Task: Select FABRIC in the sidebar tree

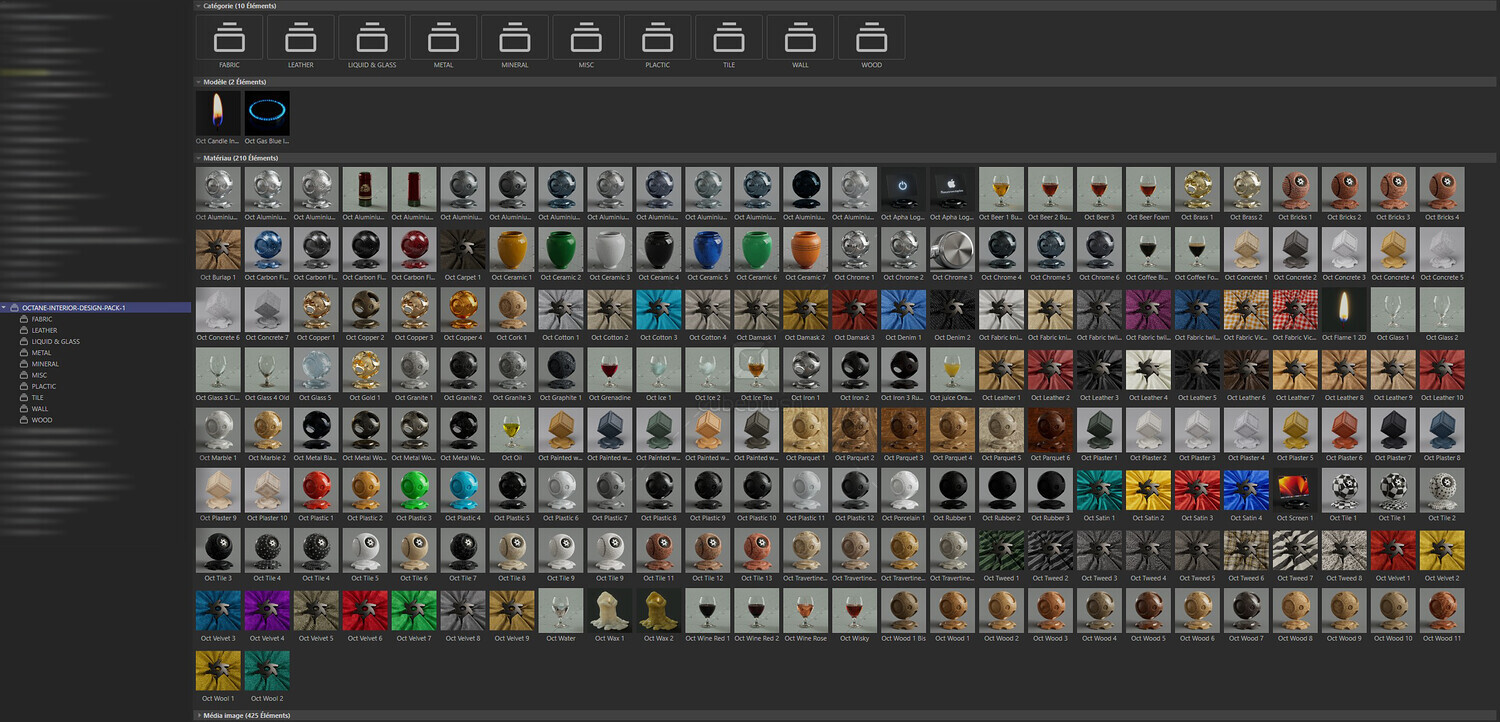Action: coord(42,319)
